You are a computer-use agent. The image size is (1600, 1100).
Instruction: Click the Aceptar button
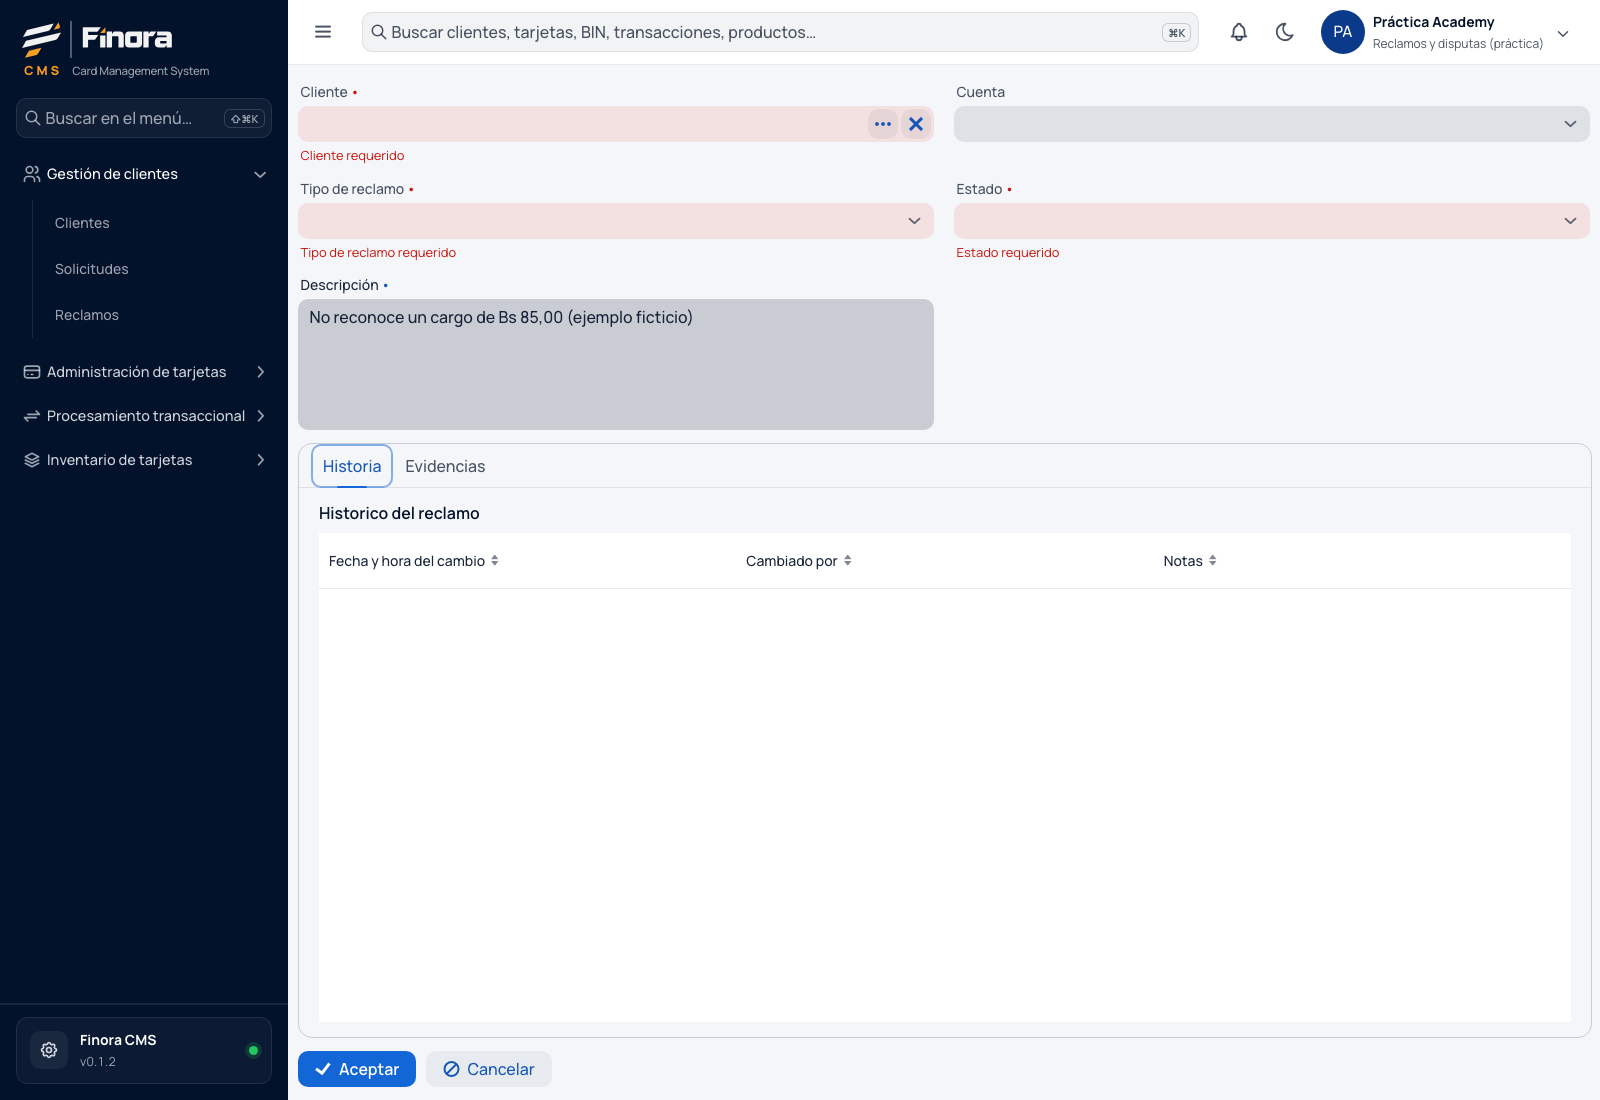(357, 1069)
